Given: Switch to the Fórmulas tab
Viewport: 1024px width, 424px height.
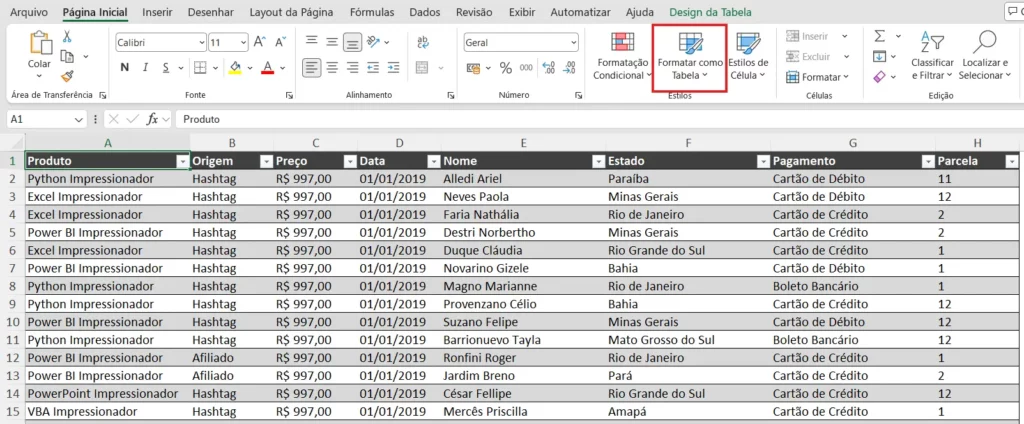Looking at the screenshot, I should point(372,12).
